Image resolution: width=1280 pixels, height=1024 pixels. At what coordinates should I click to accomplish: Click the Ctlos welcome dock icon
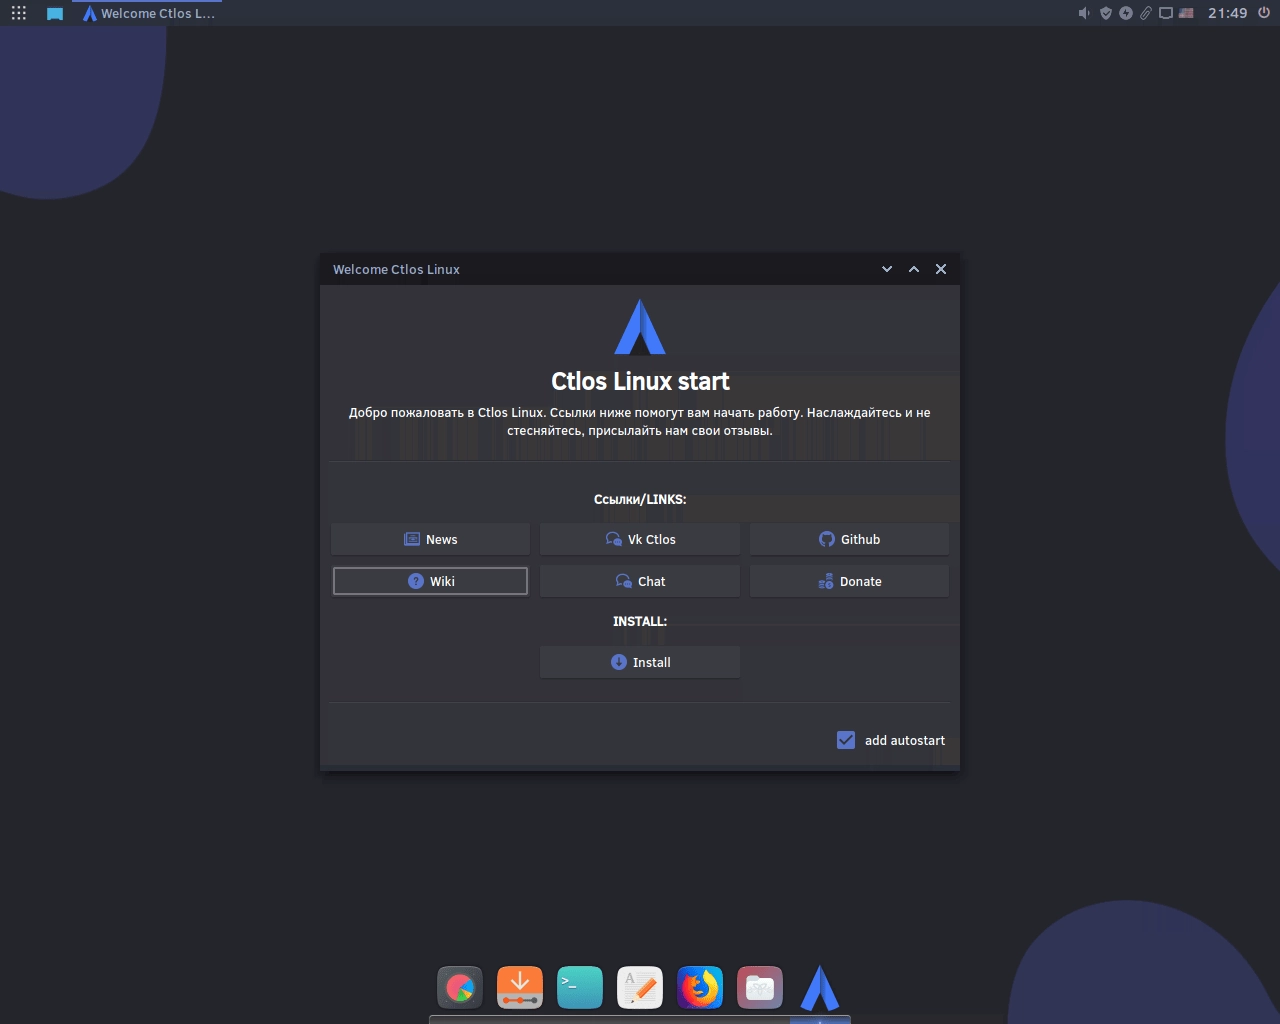pyautogui.click(x=820, y=989)
